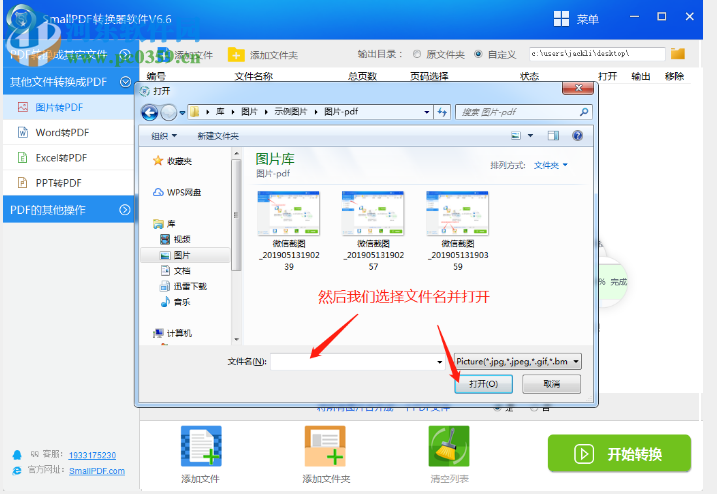This screenshot has height=494, width=717.
Task: Open the file name history dropdown arrow
Action: point(439,362)
